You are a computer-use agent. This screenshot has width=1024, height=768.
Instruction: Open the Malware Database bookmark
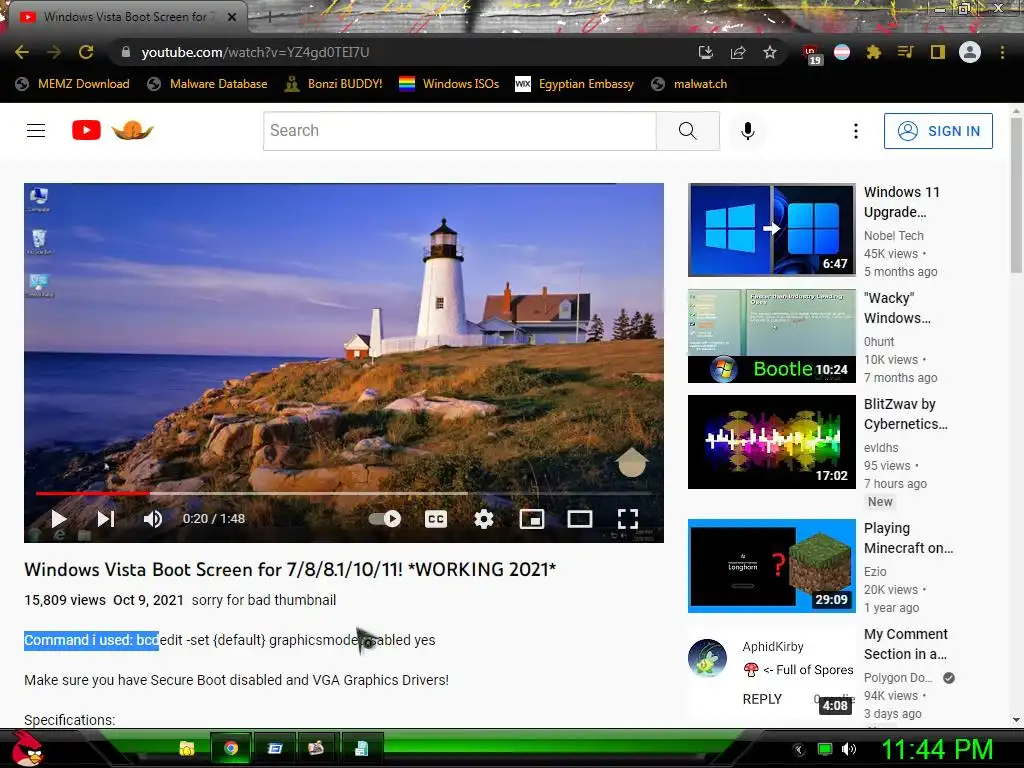click(208, 84)
